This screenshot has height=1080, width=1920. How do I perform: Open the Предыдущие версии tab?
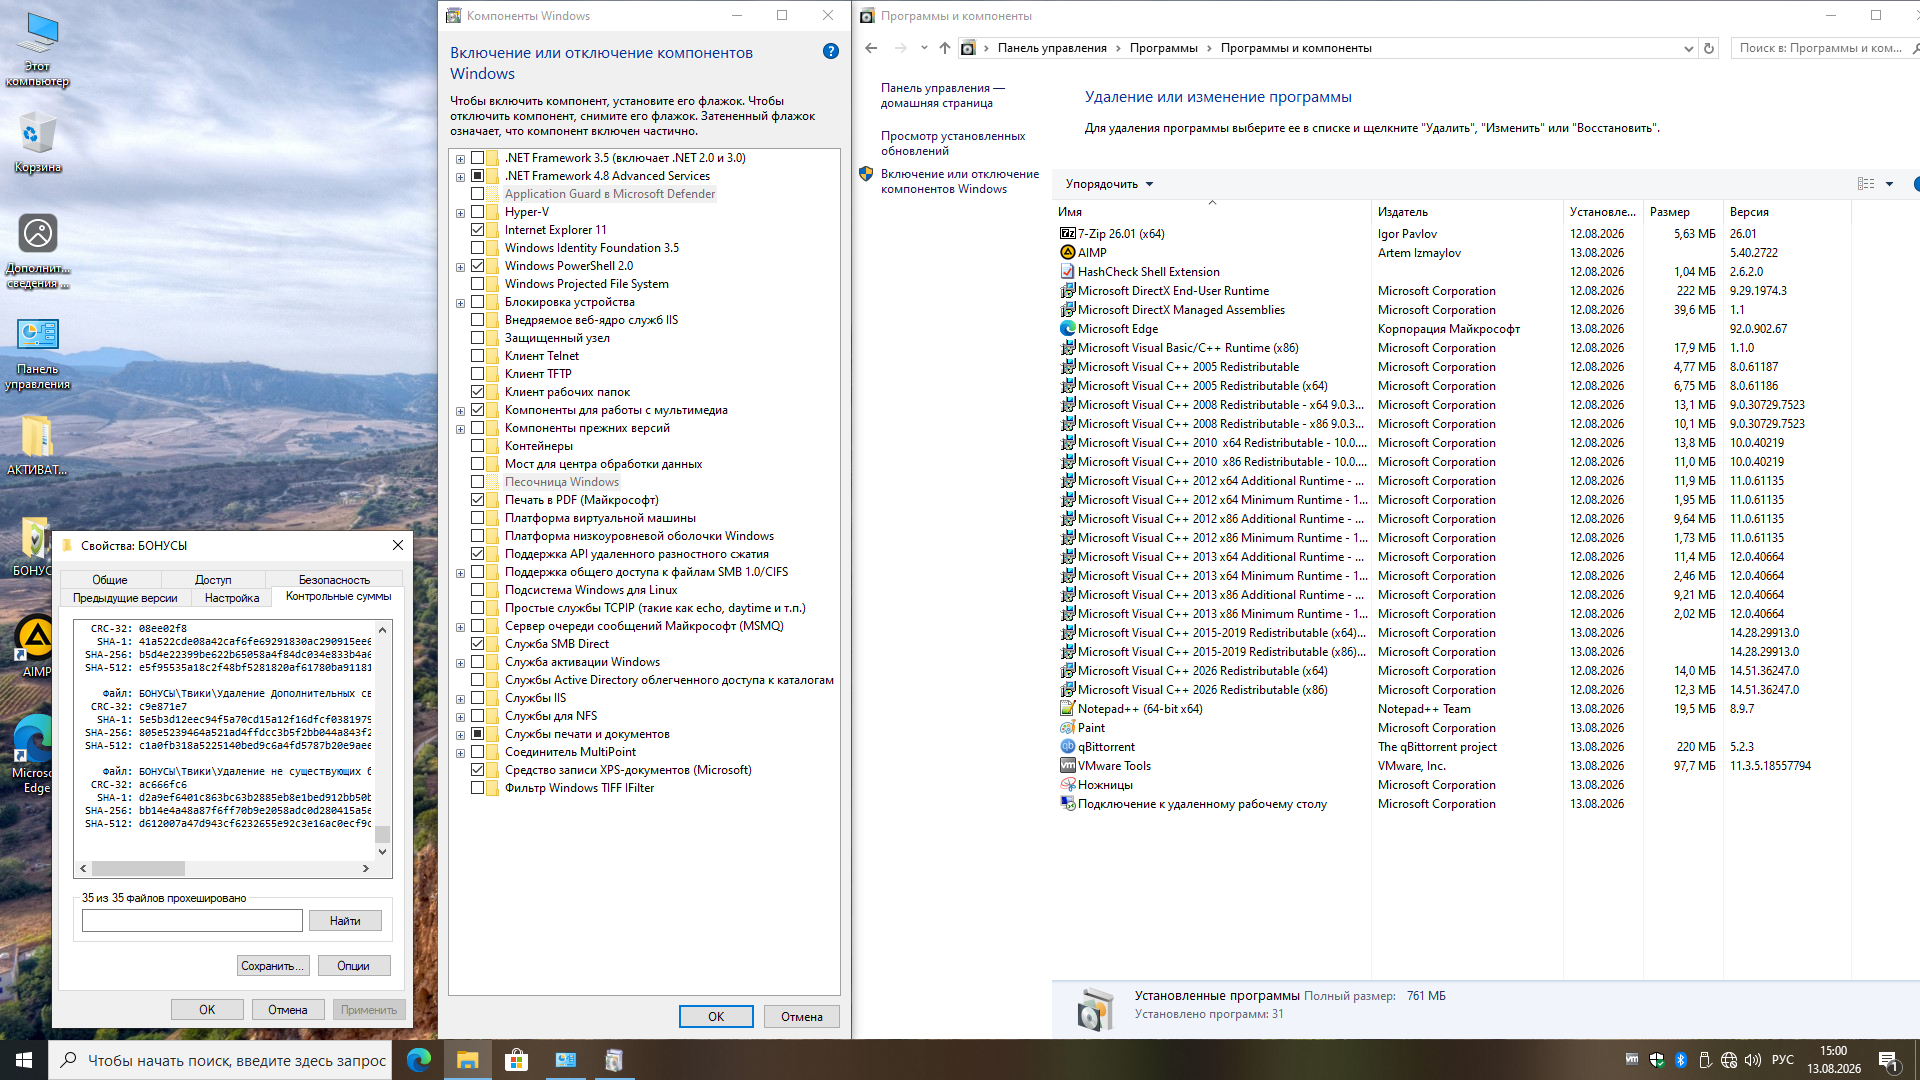click(x=125, y=598)
